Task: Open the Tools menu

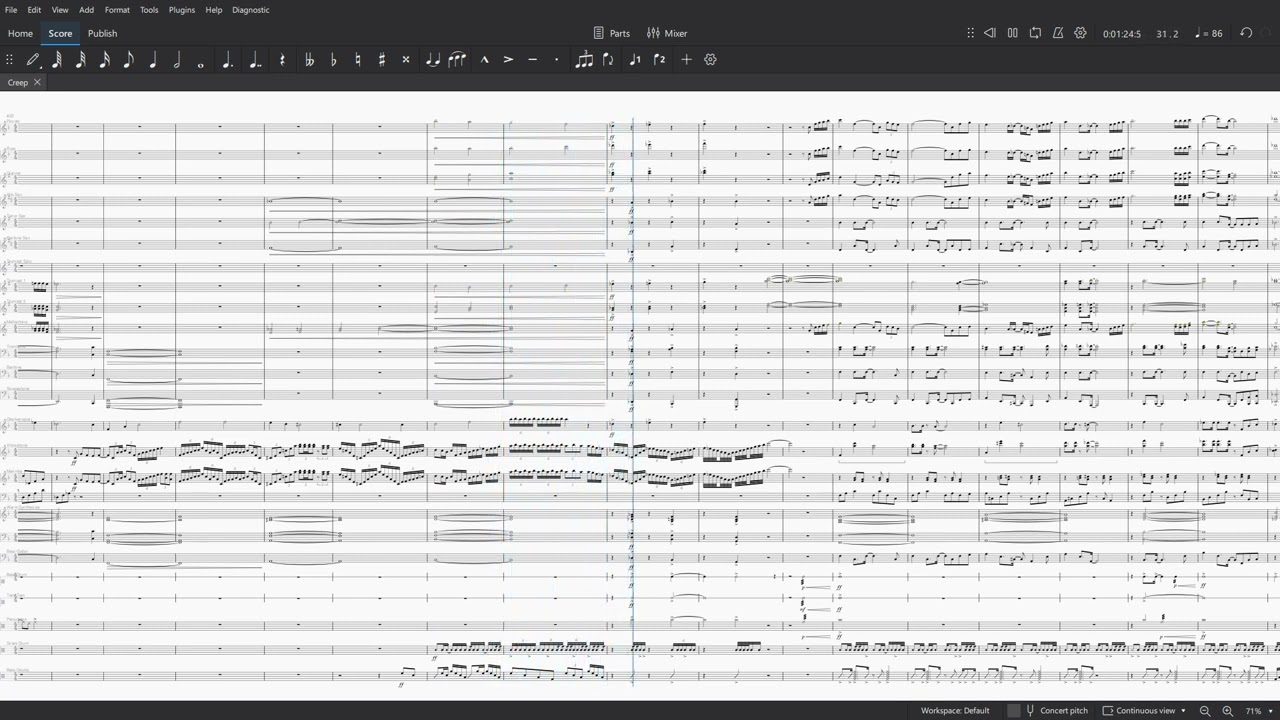Action: [149, 10]
